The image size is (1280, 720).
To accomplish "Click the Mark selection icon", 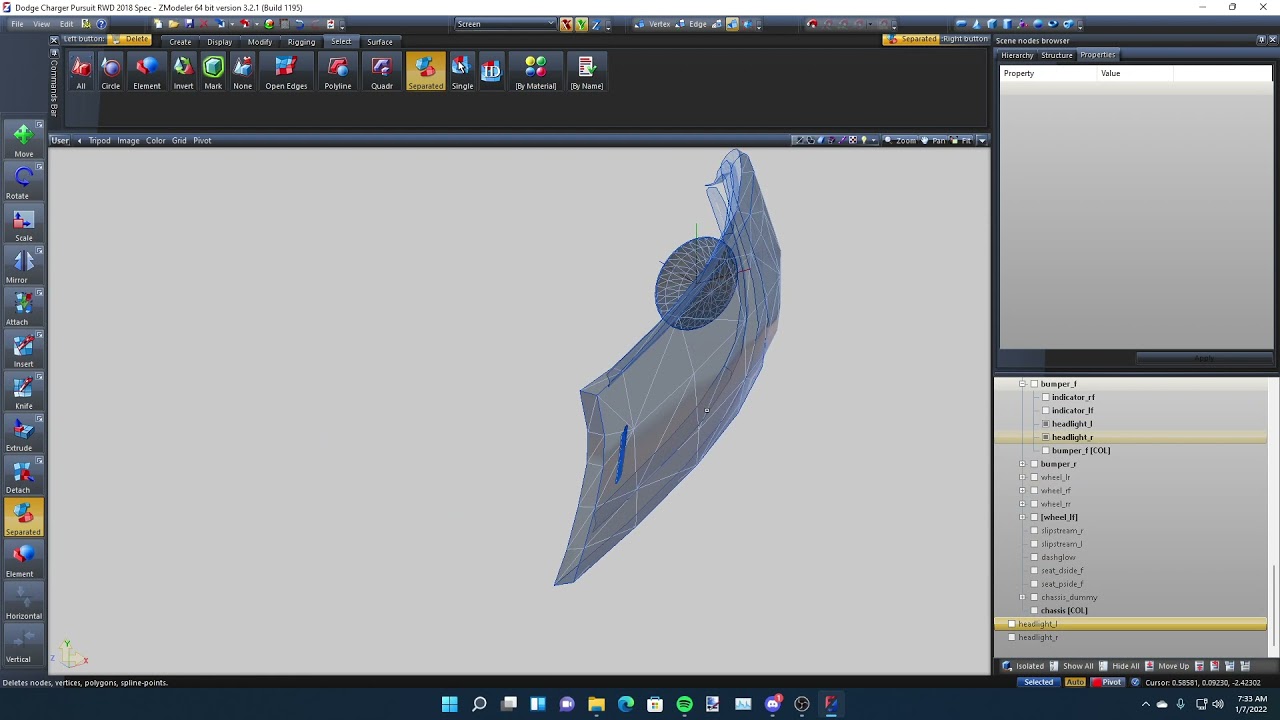I will coord(213,72).
